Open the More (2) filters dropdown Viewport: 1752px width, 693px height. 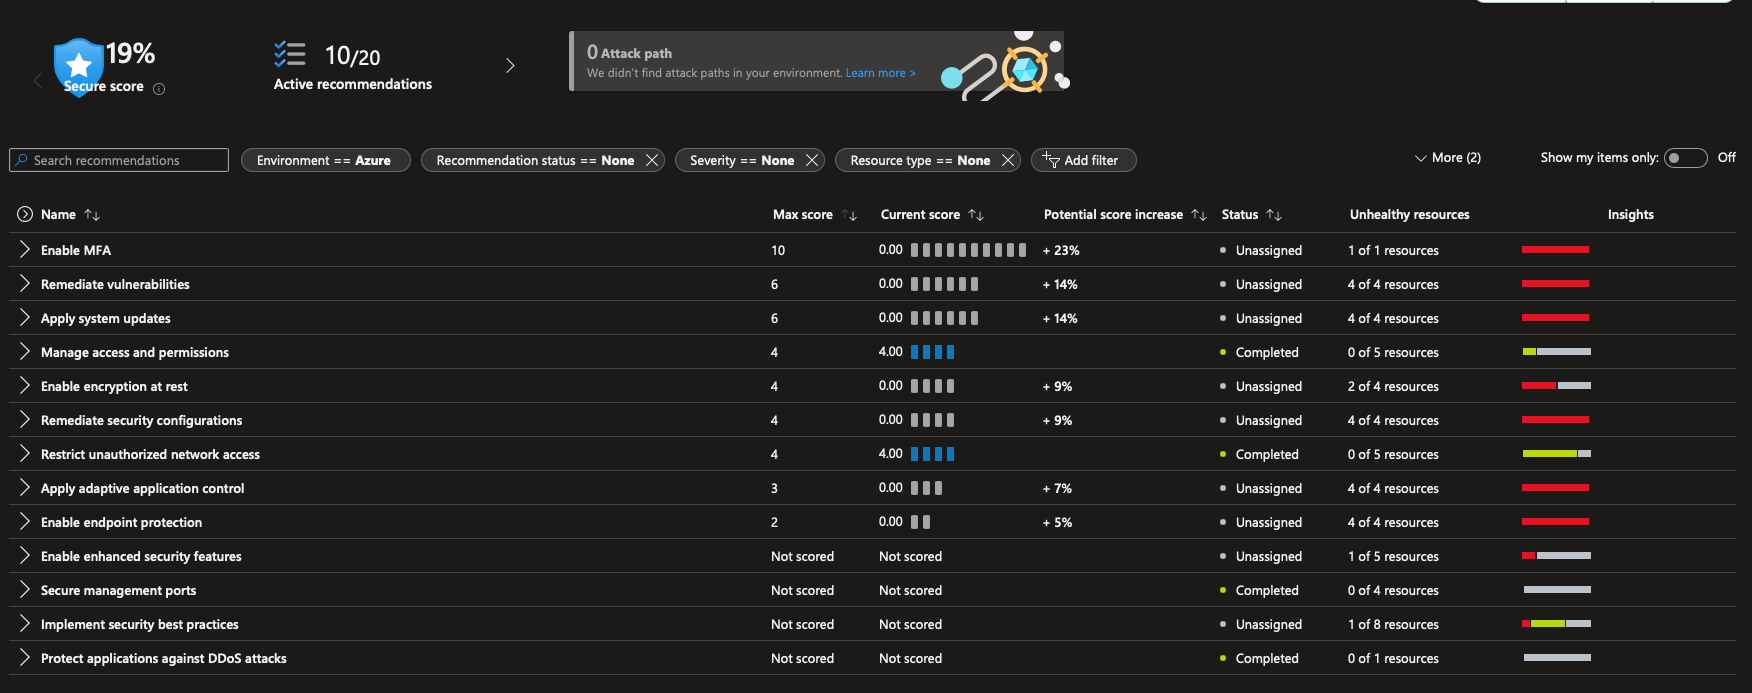pyautogui.click(x=1448, y=158)
